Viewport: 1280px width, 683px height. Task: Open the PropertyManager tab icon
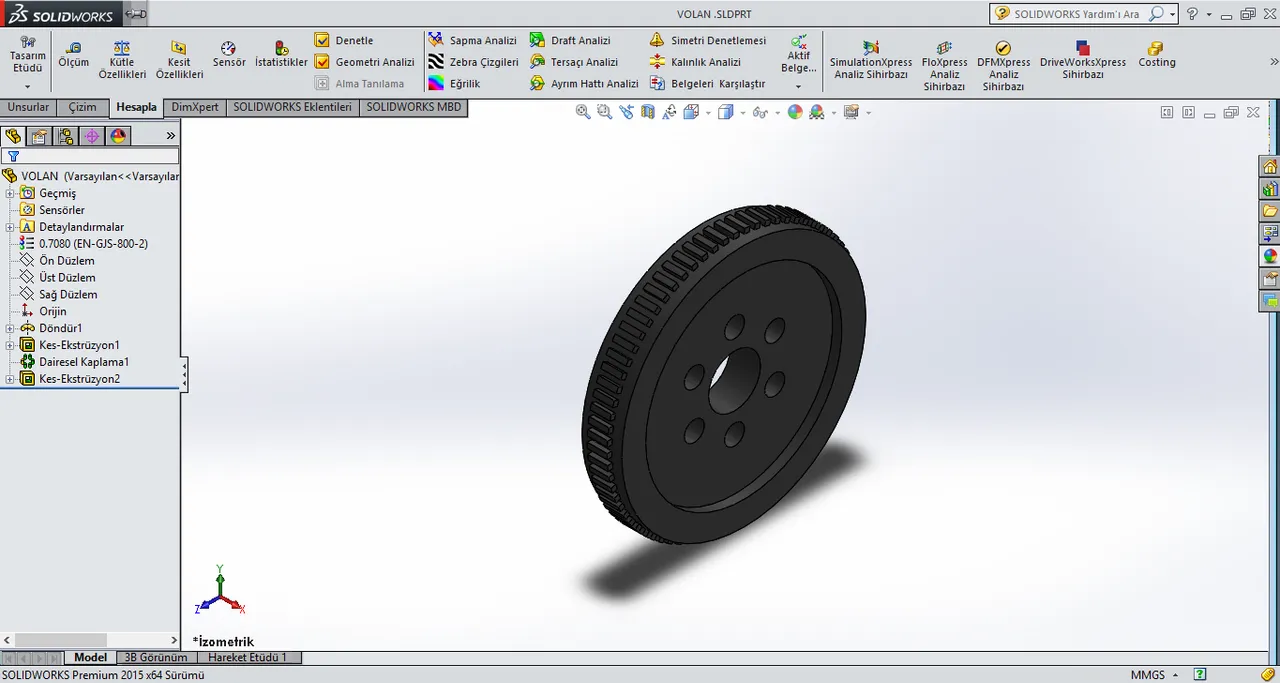coord(39,136)
